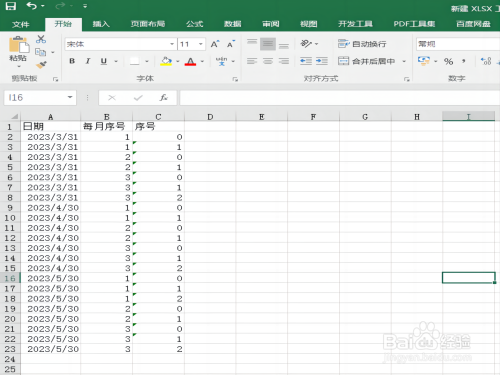This screenshot has width=500, height=375.
Task: Click the Undo arrow icon
Action: pos(31,6)
